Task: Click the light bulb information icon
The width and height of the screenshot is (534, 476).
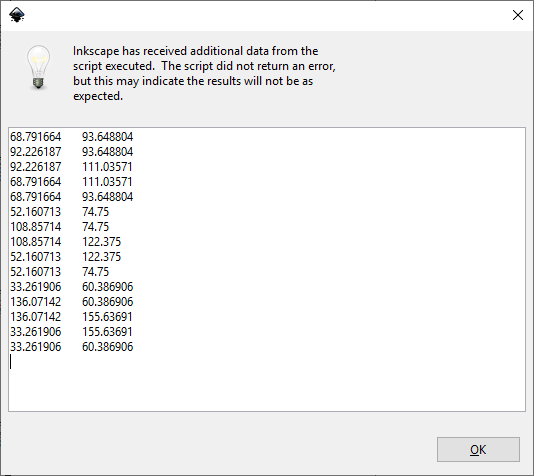Action: click(38, 68)
